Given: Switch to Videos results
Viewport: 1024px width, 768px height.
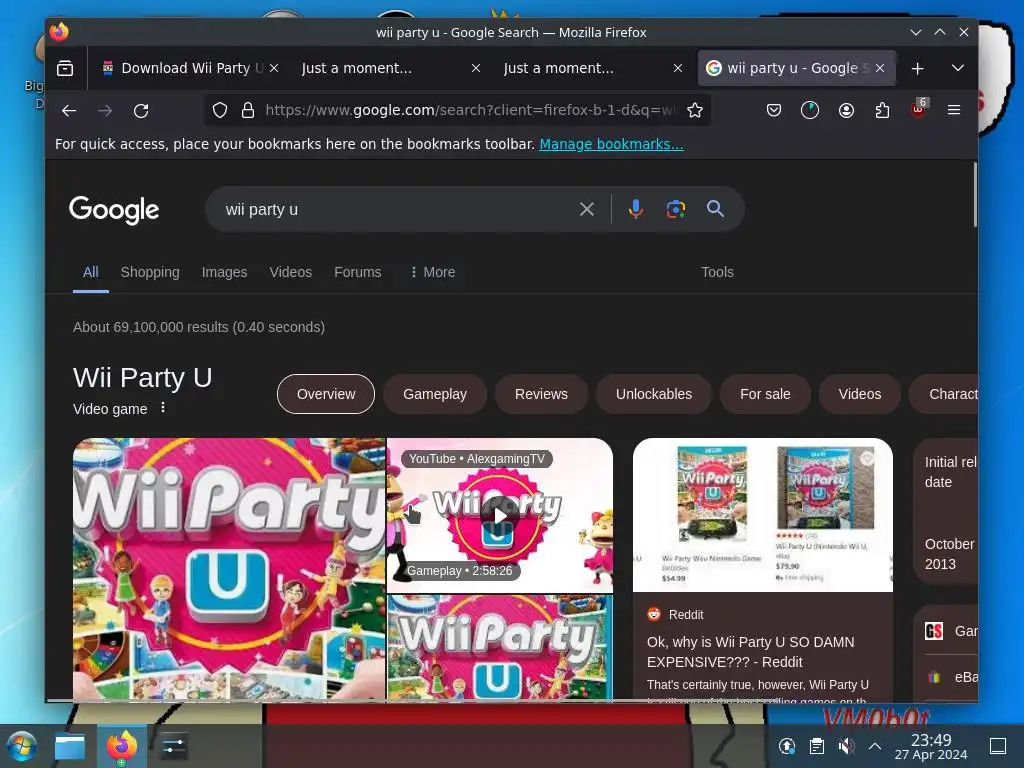Looking at the screenshot, I should [x=291, y=272].
